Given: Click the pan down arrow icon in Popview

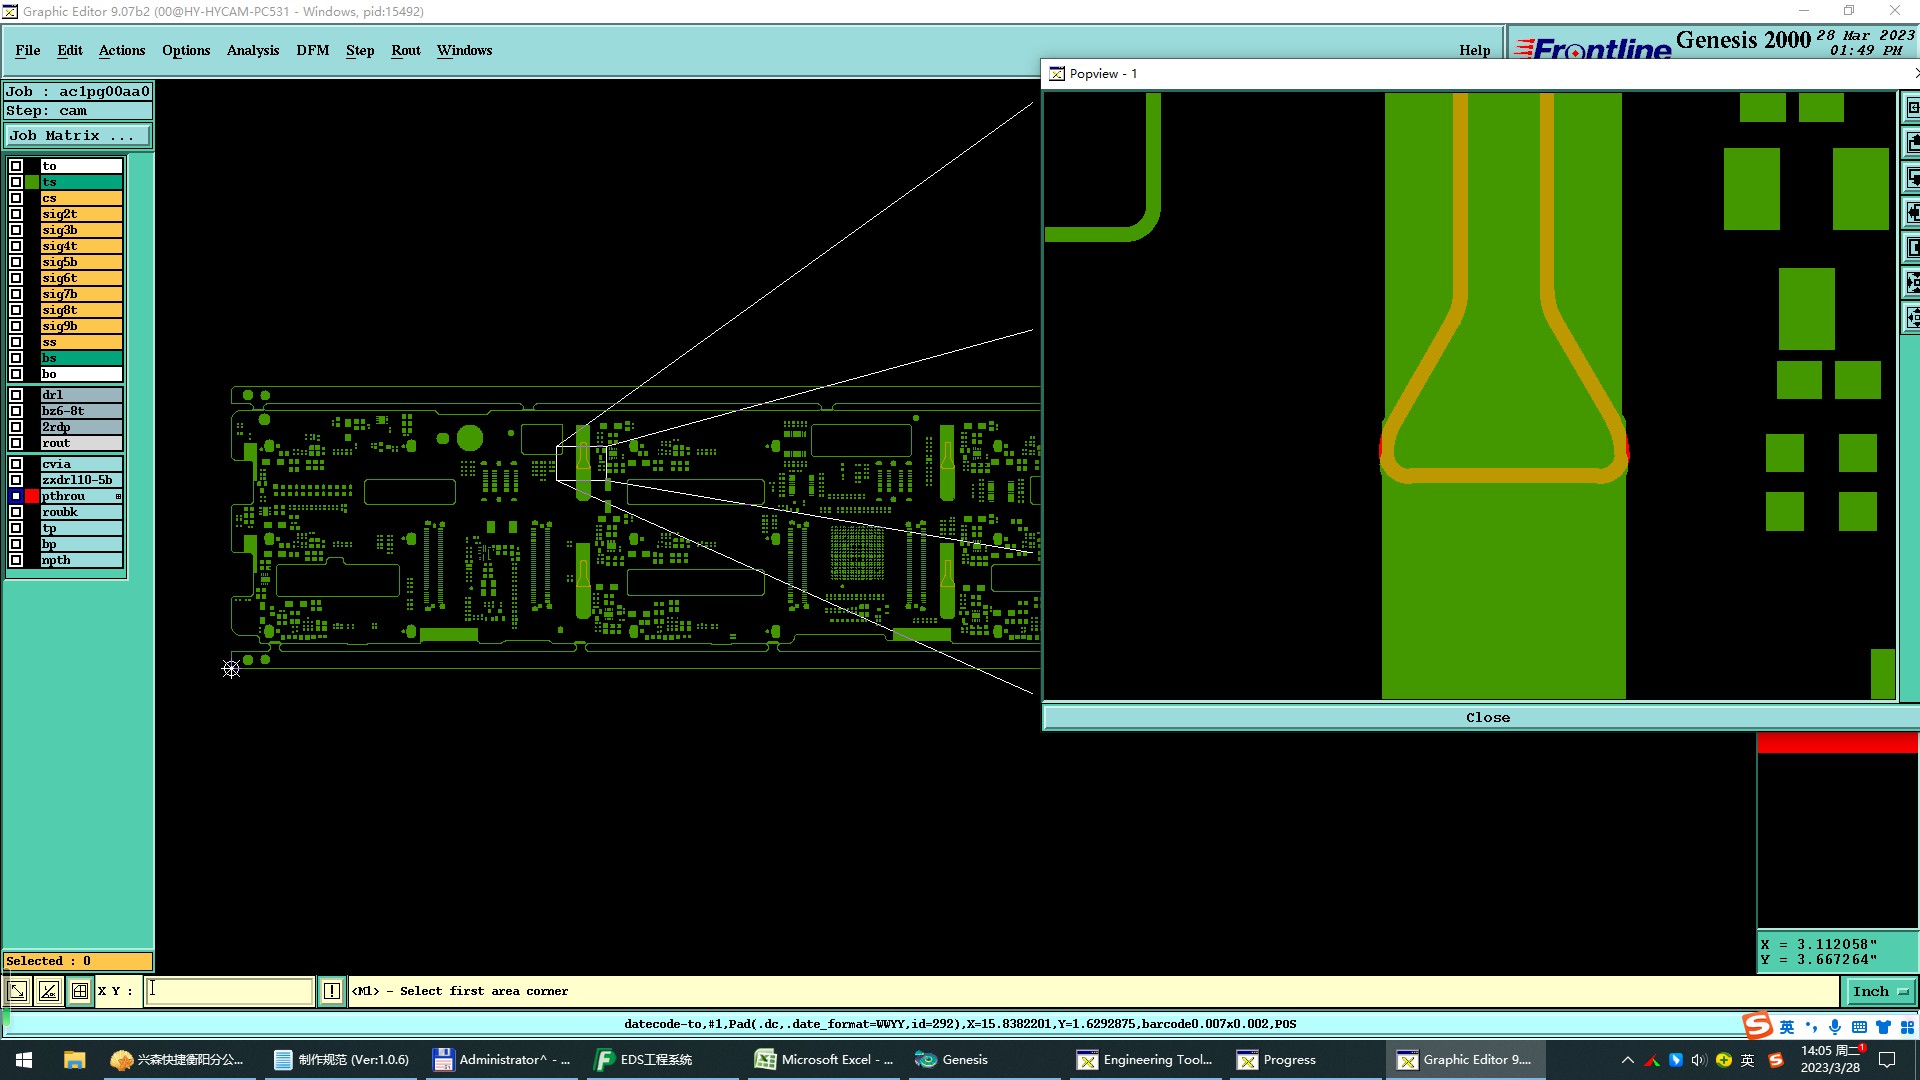Looking at the screenshot, I should [1913, 178].
